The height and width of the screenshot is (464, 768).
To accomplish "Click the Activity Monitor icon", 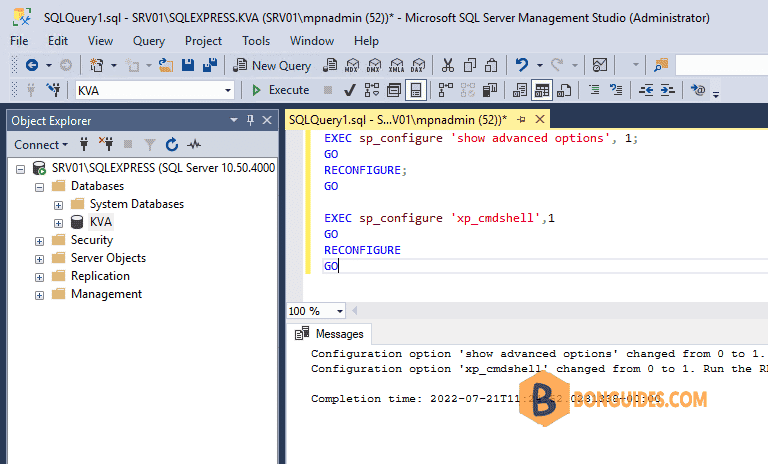I will tap(600, 65).
